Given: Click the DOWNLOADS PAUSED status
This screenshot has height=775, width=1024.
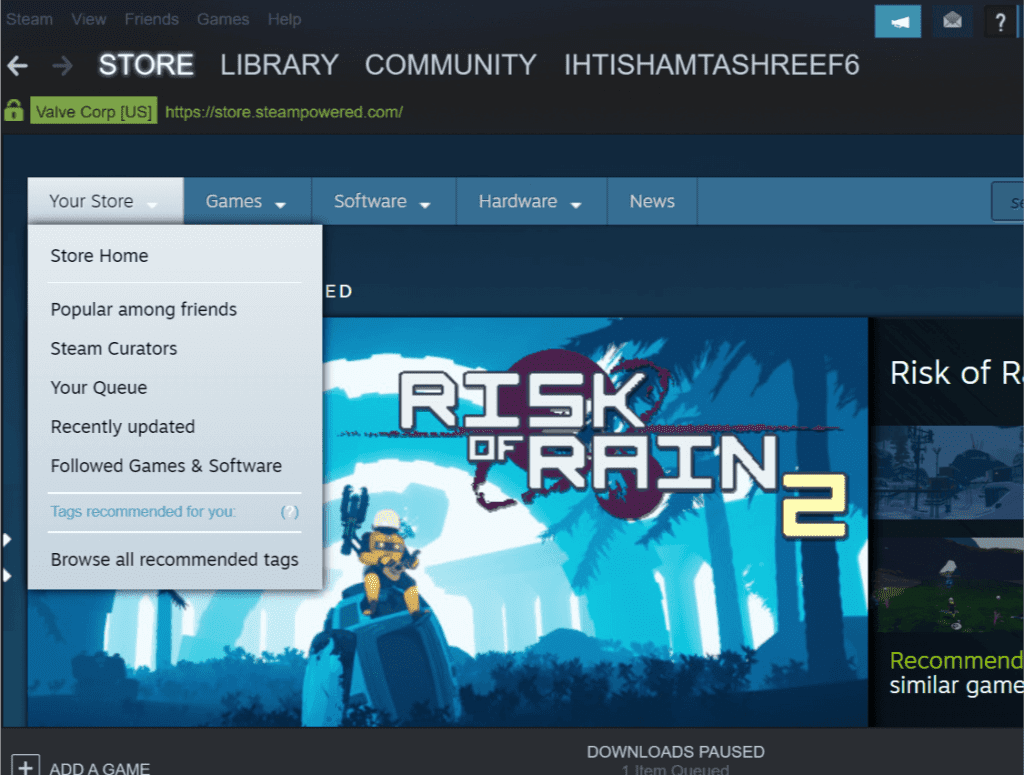Looking at the screenshot, I should click(676, 752).
